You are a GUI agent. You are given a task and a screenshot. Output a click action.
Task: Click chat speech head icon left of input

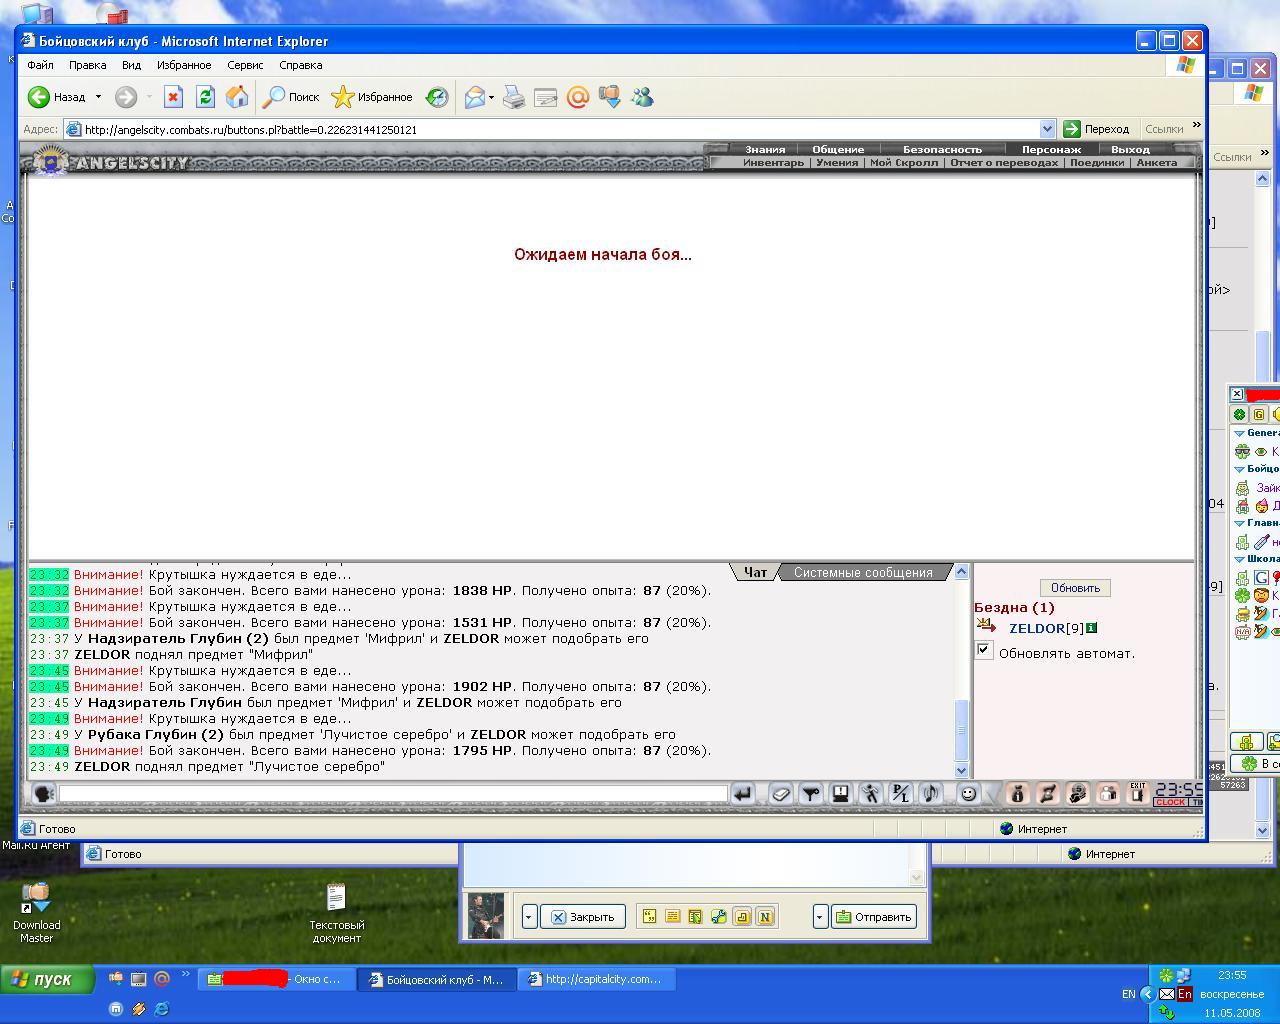point(43,793)
